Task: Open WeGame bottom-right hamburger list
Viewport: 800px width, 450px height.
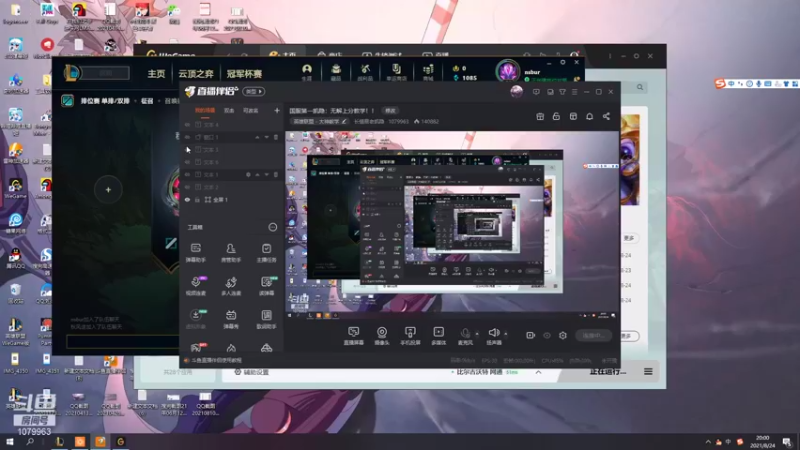Action: pyautogui.click(x=648, y=371)
